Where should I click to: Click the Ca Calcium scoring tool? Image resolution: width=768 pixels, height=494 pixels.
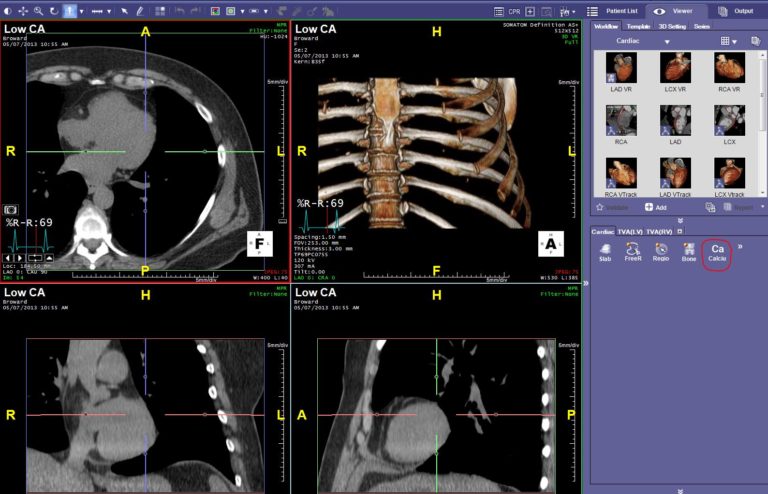click(717, 253)
